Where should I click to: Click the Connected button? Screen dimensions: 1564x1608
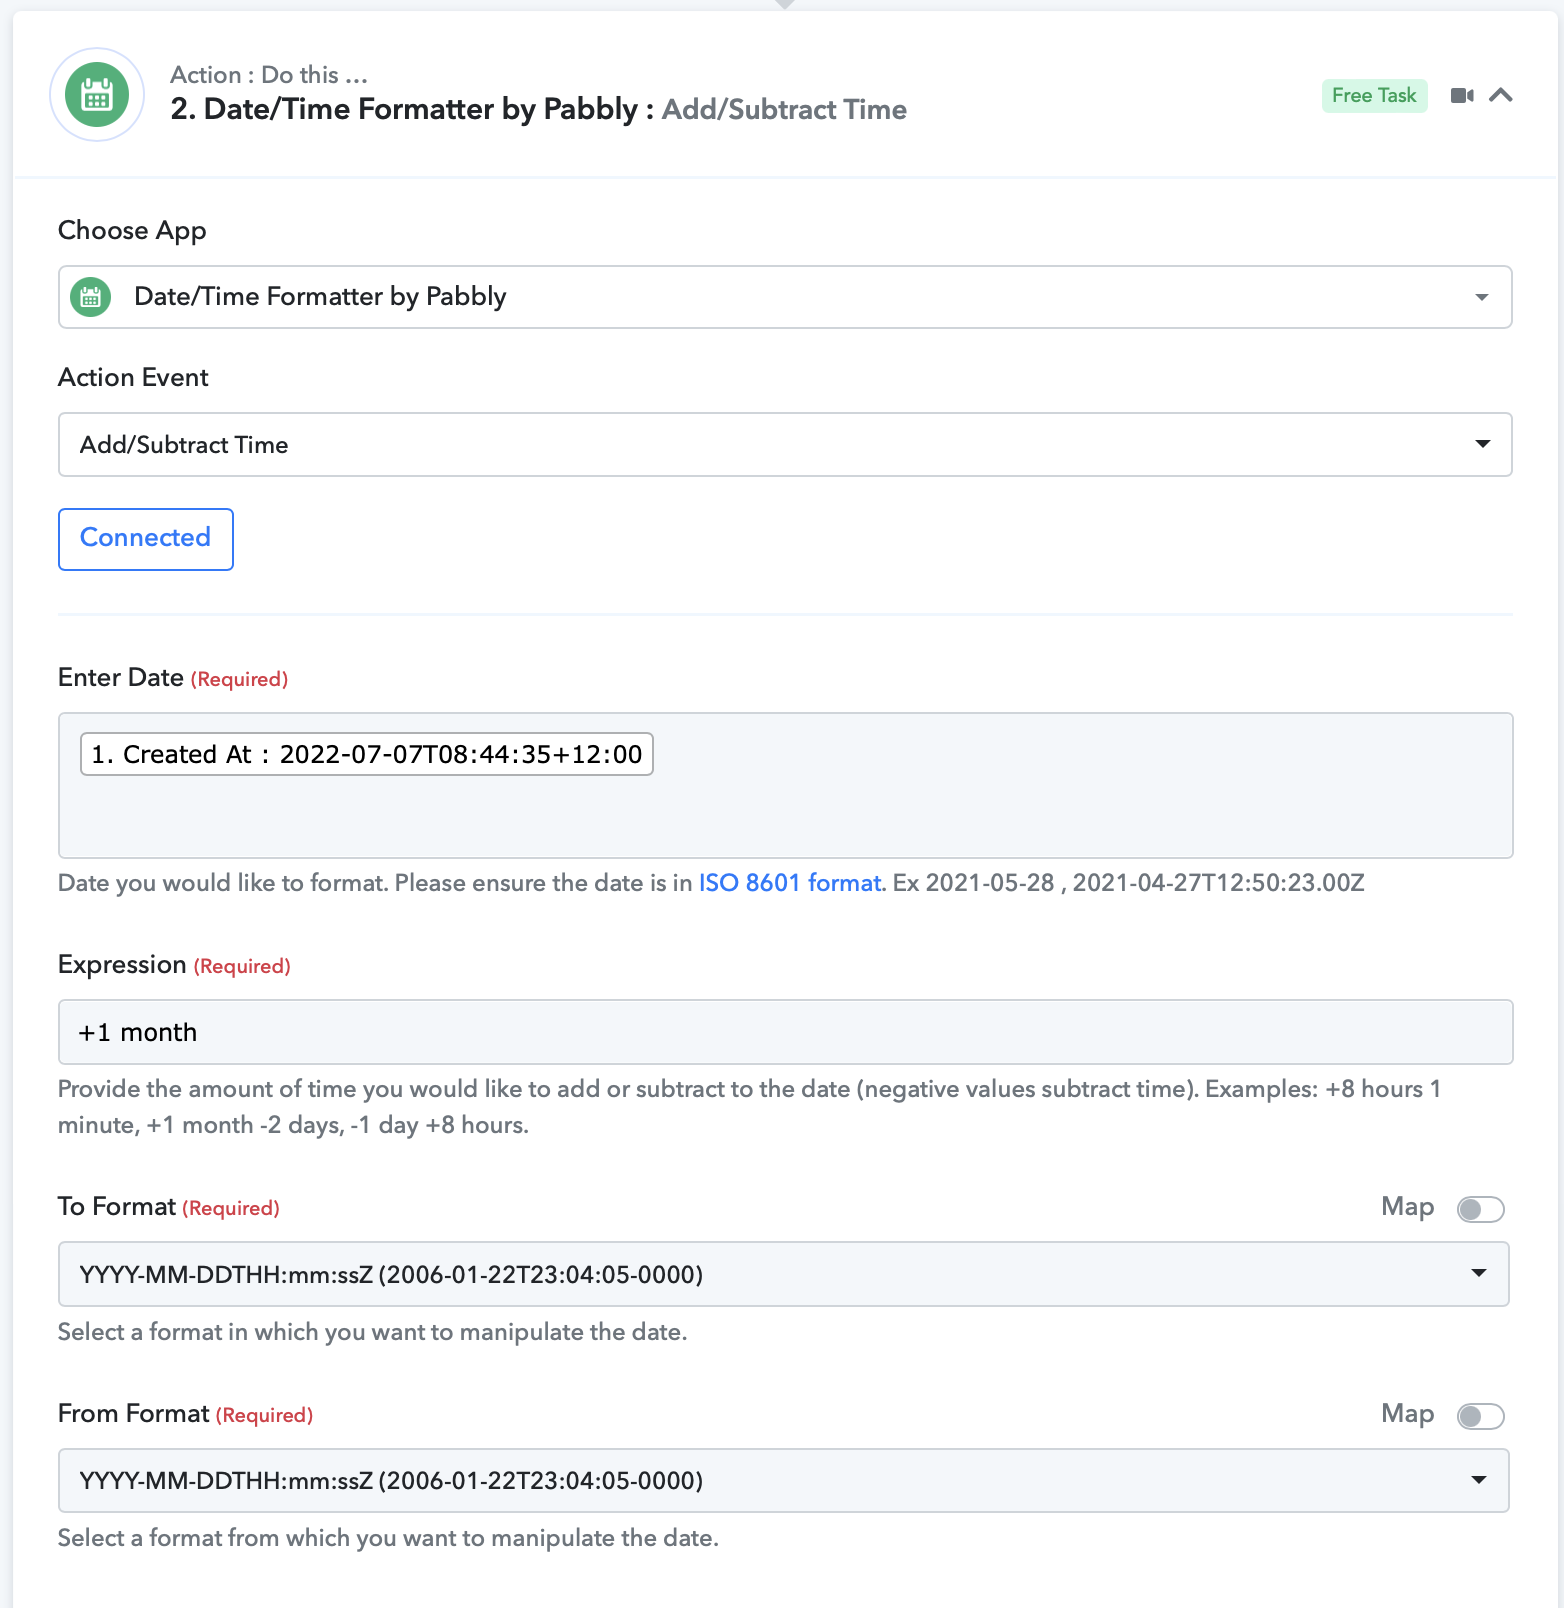pos(146,539)
